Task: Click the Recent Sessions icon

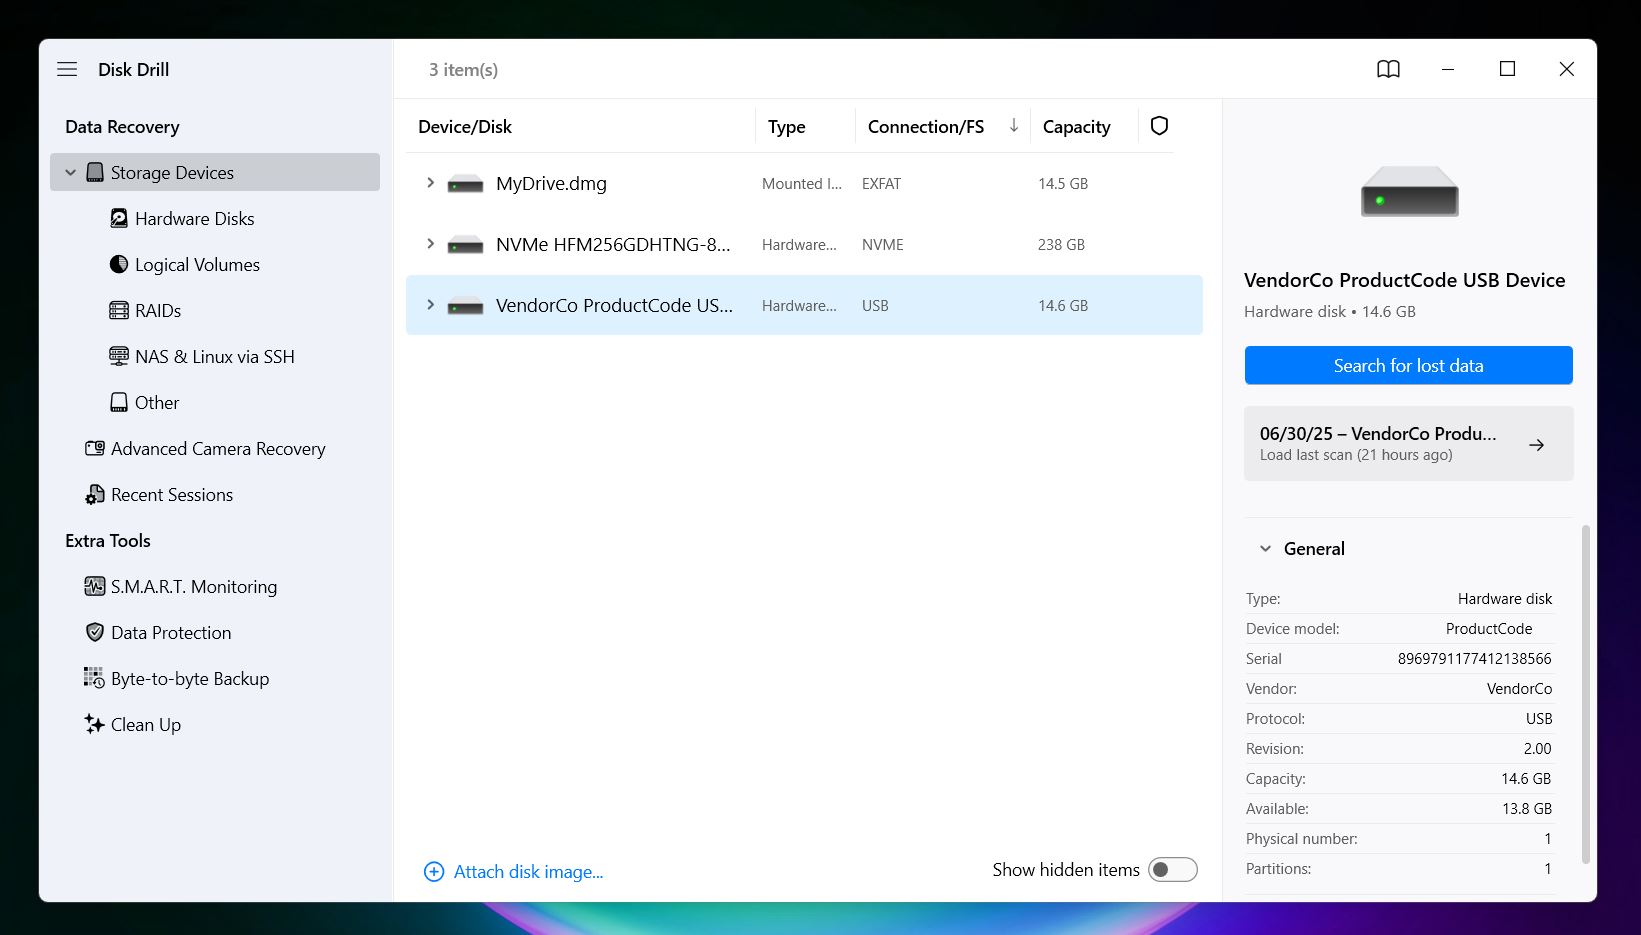Action: 95,494
